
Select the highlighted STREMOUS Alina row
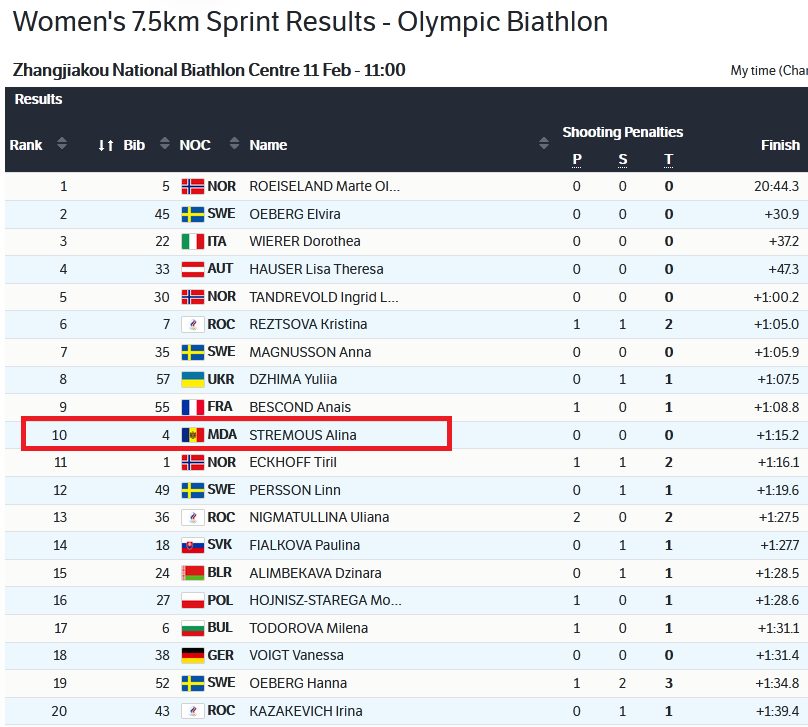[237, 434]
